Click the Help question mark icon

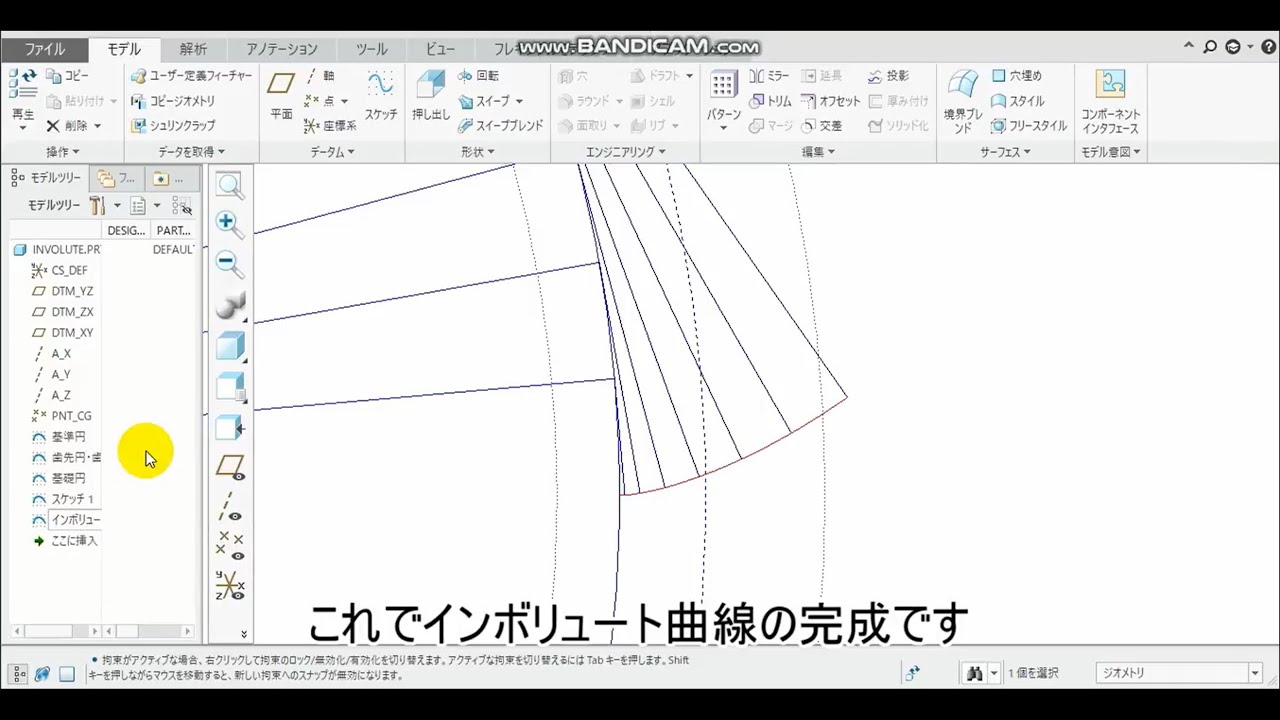click(x=1268, y=47)
